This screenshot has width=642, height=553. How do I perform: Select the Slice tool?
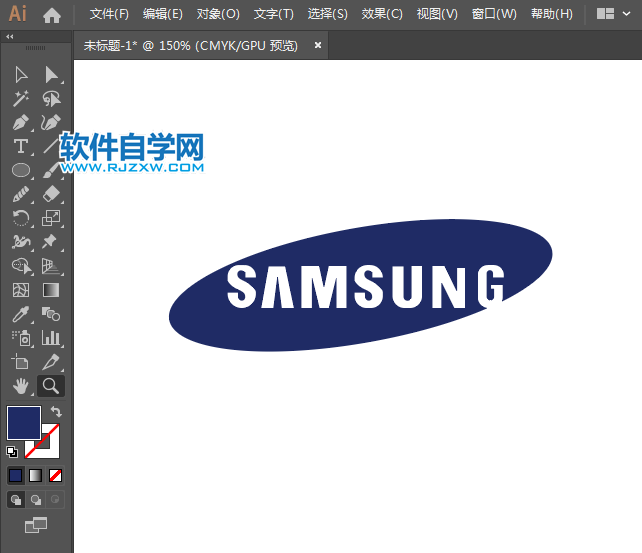pyautogui.click(x=51, y=361)
